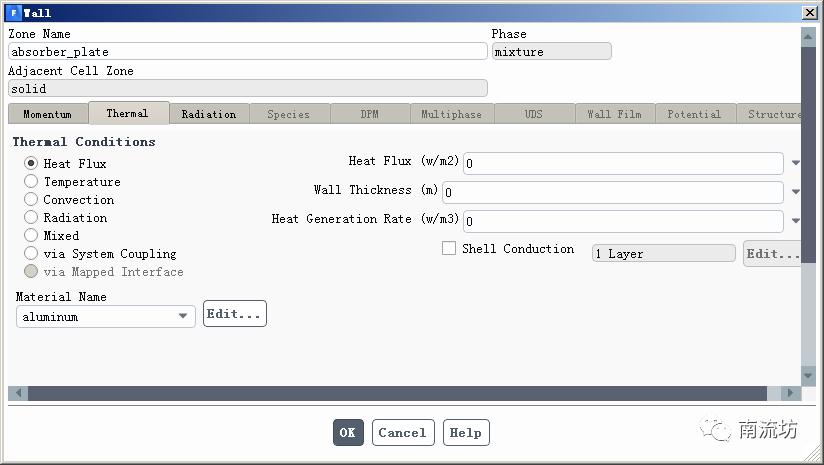Open the Heat Generation Rate dropdown arrow

coord(796,221)
